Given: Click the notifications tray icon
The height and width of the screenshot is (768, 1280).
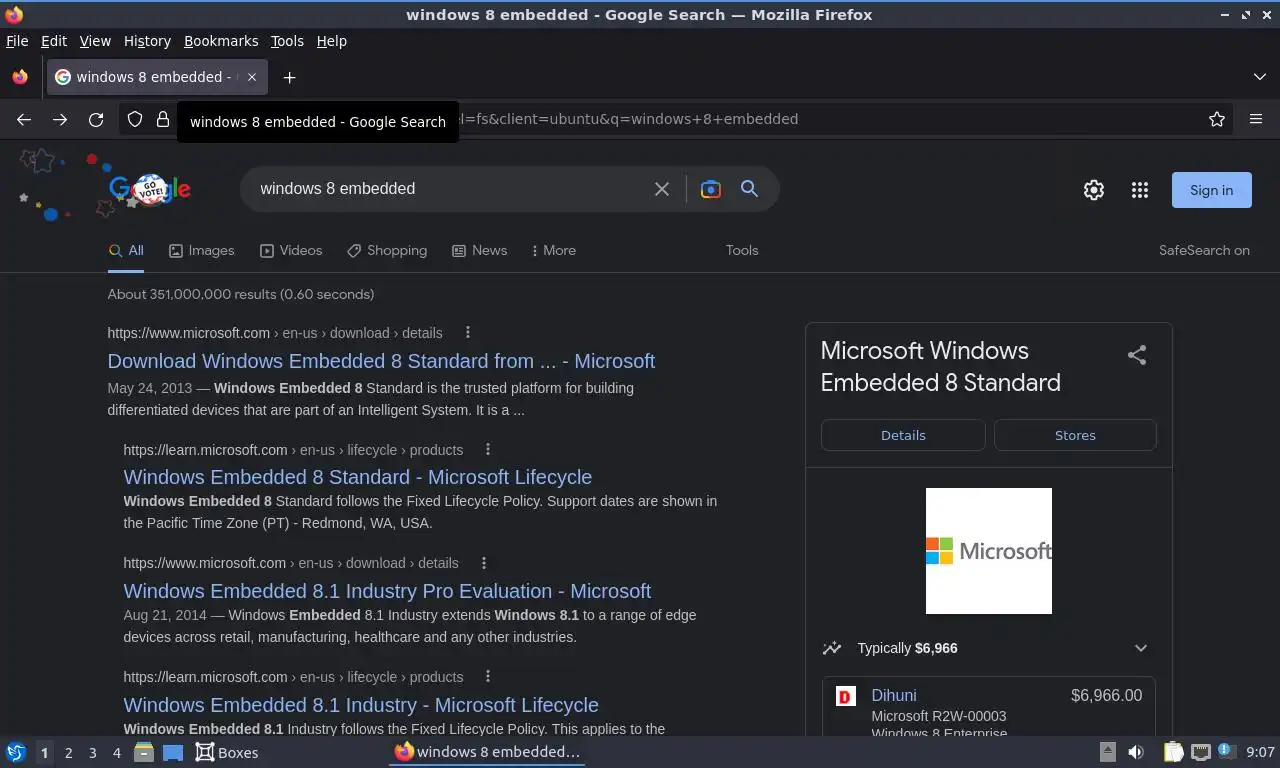Looking at the screenshot, I should (1225, 752).
